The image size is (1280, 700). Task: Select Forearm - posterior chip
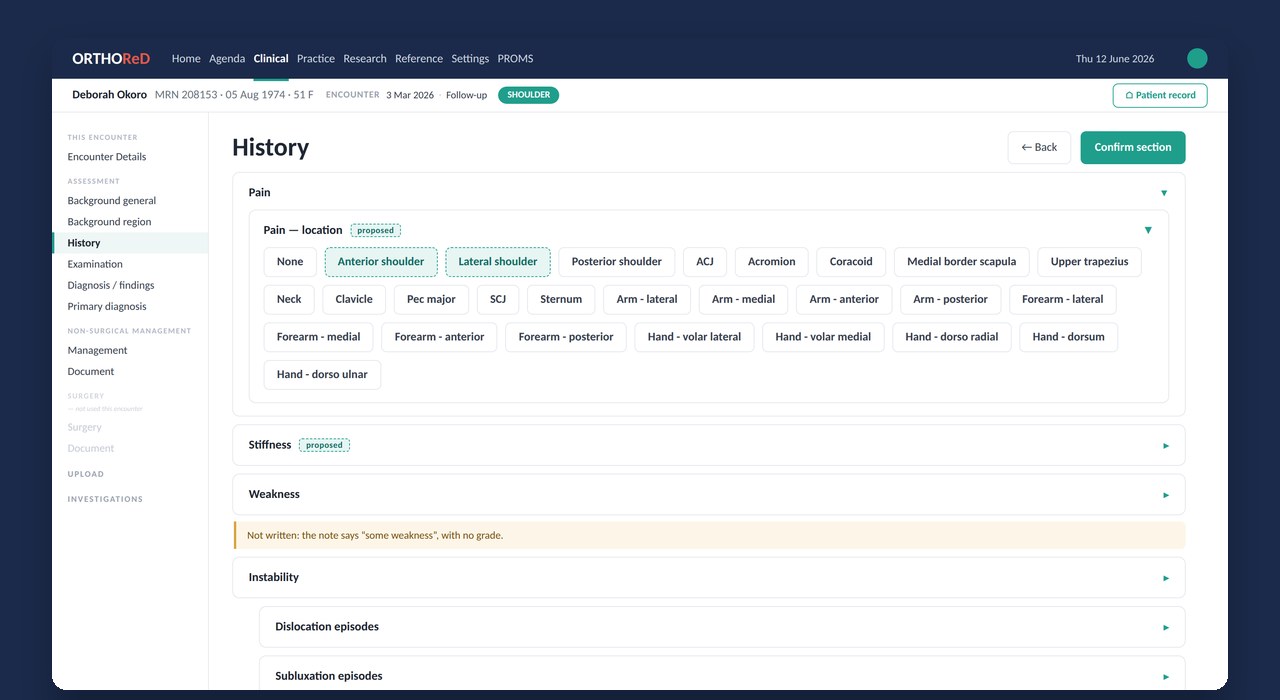point(566,337)
